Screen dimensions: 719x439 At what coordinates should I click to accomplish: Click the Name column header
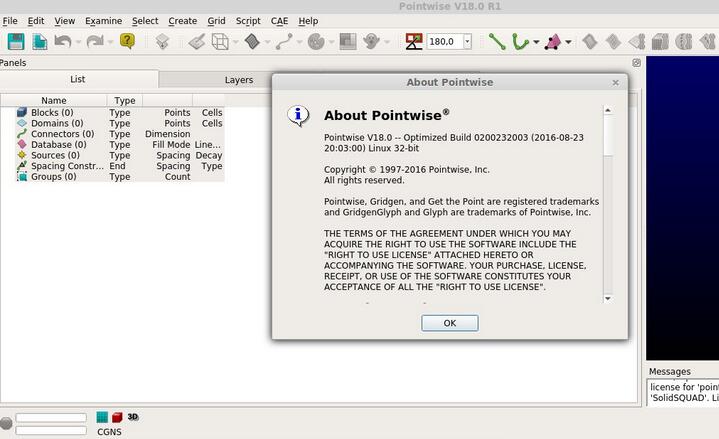[x=54, y=100]
